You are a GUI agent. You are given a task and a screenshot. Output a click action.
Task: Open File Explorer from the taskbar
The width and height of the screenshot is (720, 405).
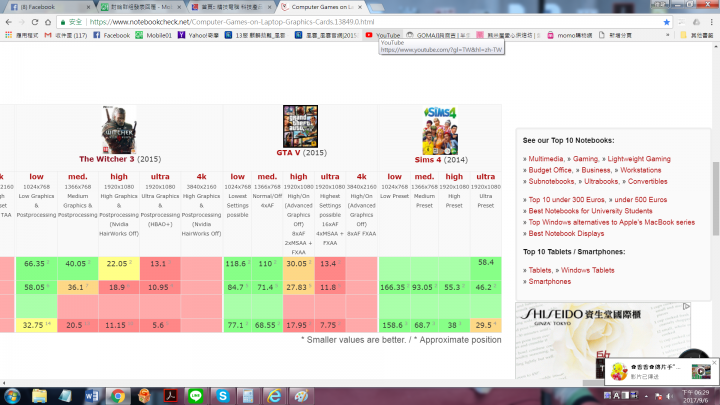39,396
